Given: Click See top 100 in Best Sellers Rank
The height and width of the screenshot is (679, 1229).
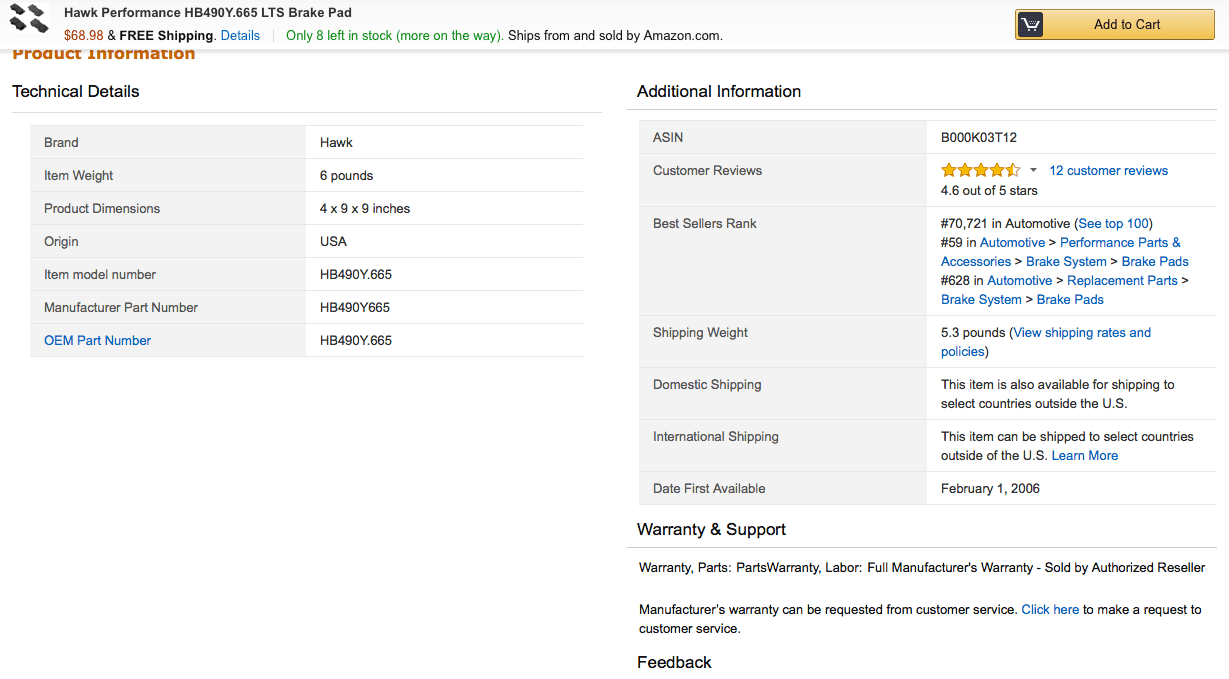Looking at the screenshot, I should click(1112, 223).
